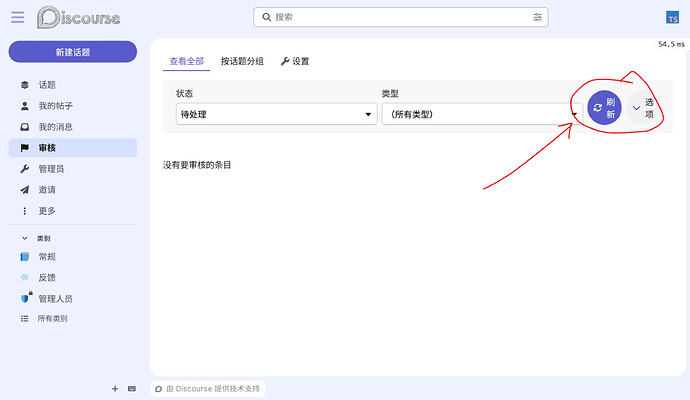
Task: Switch to the 按话题分组 tab
Action: coord(242,61)
